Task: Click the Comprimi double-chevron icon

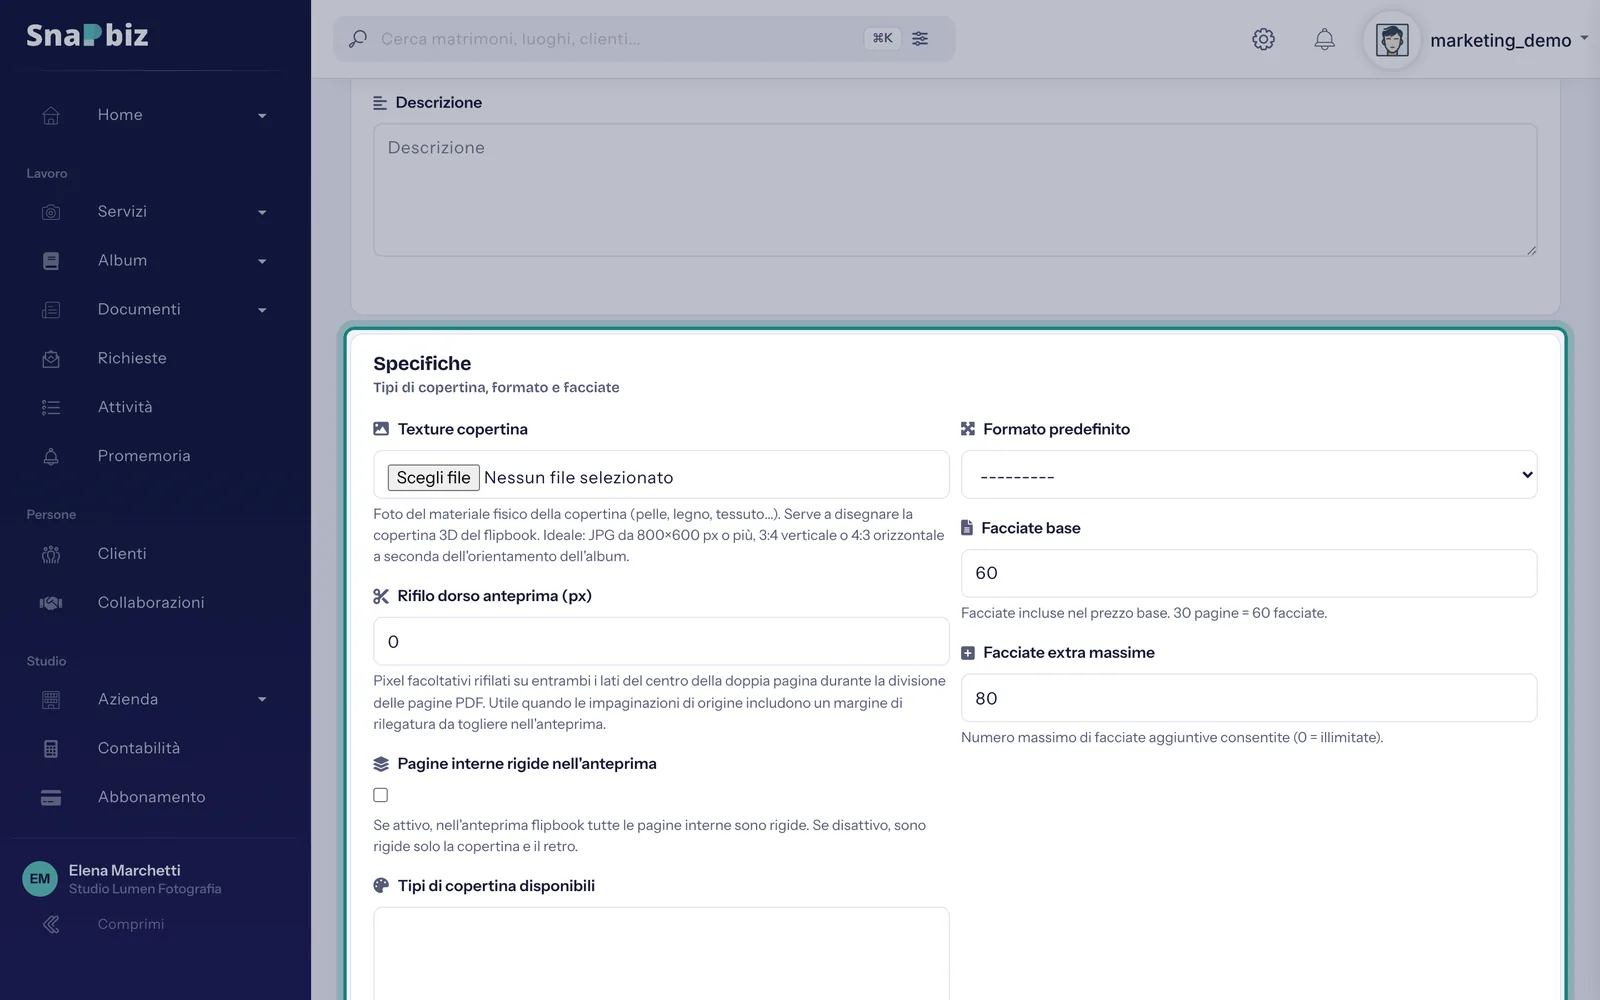Action: (51, 925)
